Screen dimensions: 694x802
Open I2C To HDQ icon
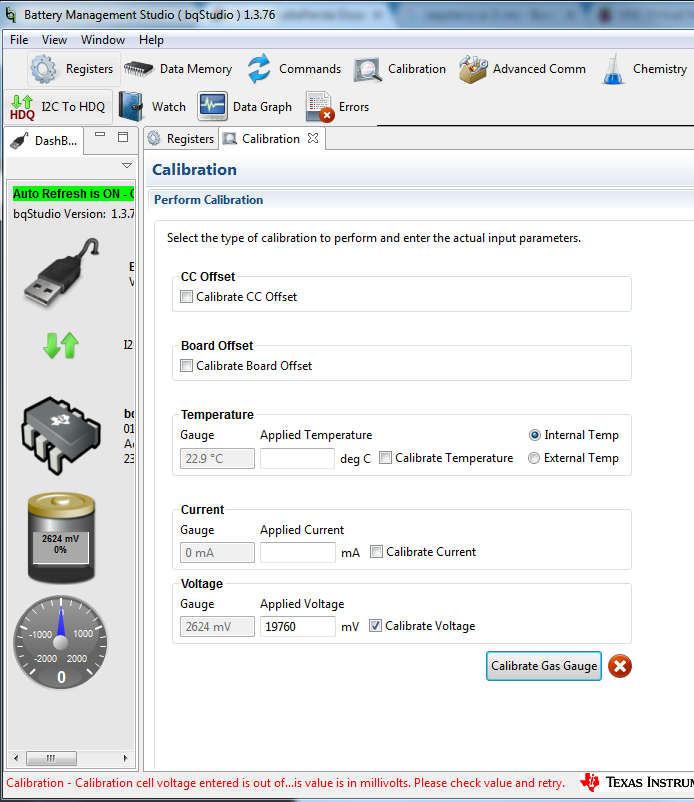[x=23, y=107]
